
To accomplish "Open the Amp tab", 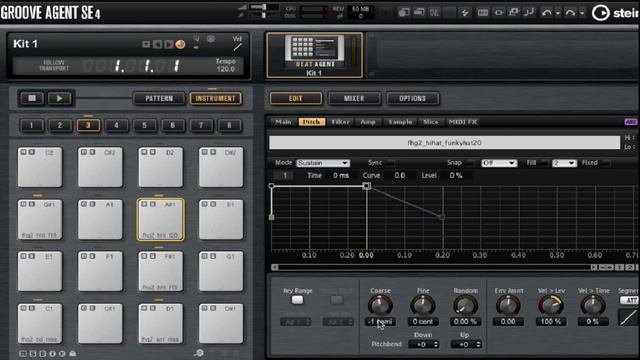I will pyautogui.click(x=368, y=122).
